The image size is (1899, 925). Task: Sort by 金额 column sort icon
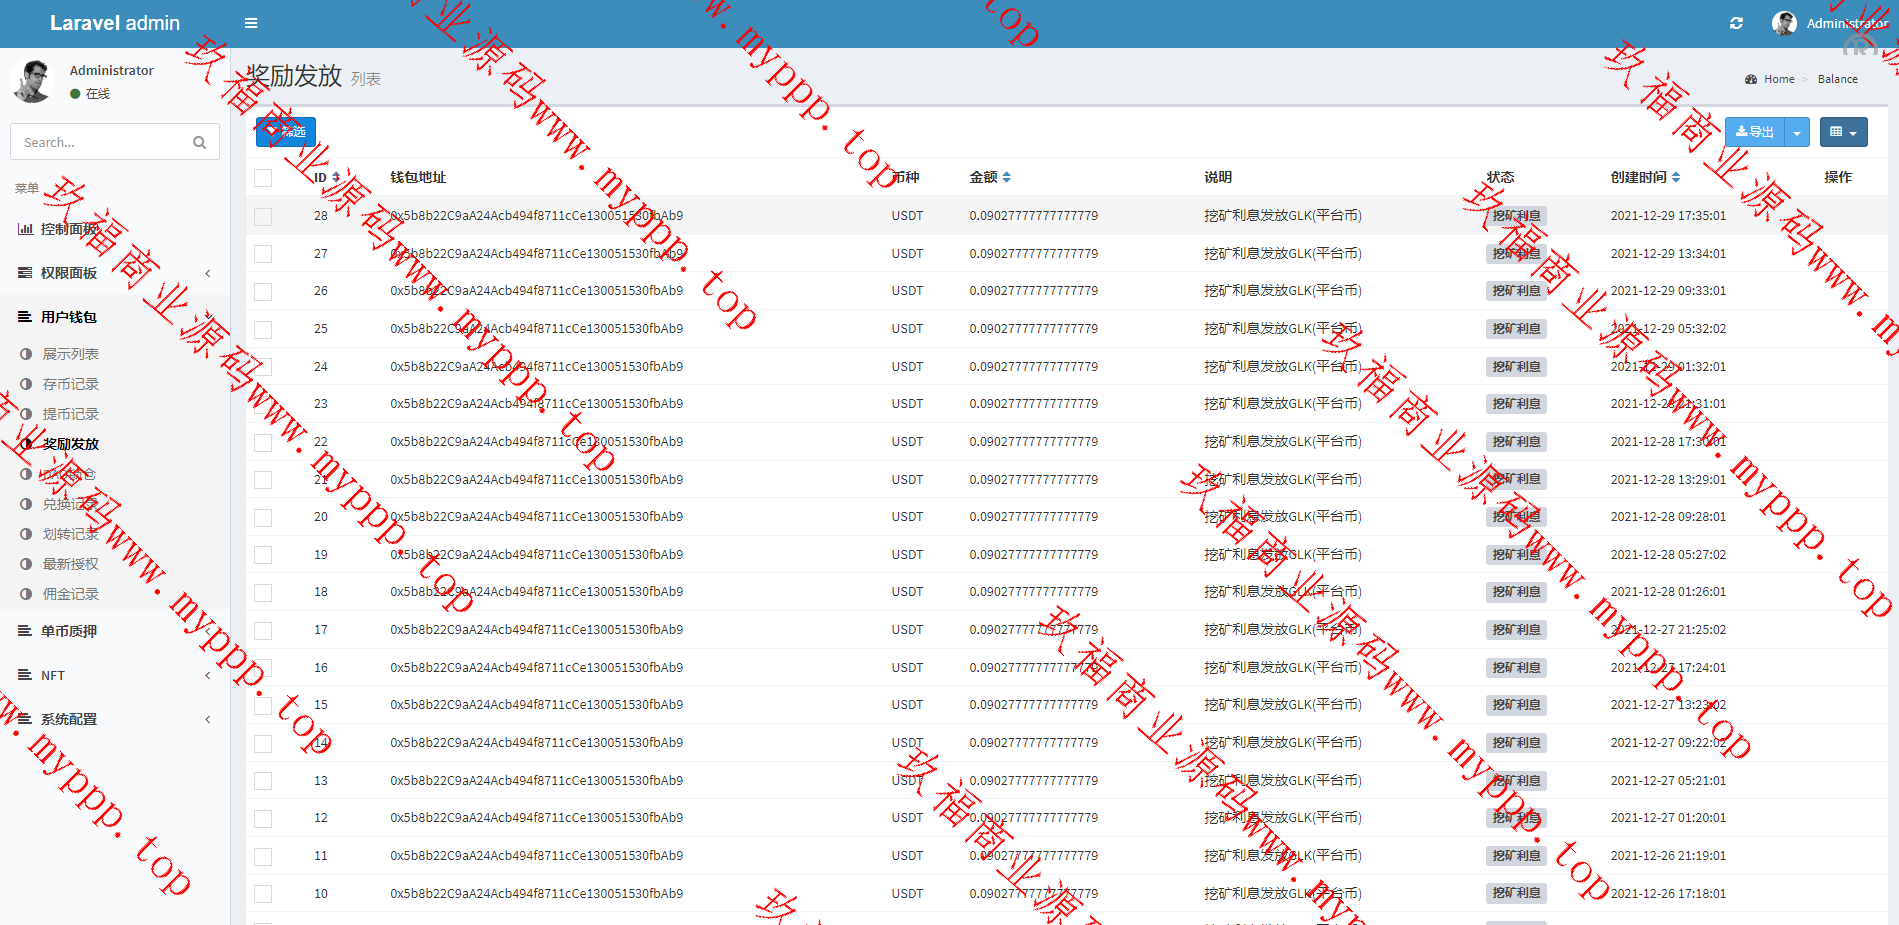1006,177
